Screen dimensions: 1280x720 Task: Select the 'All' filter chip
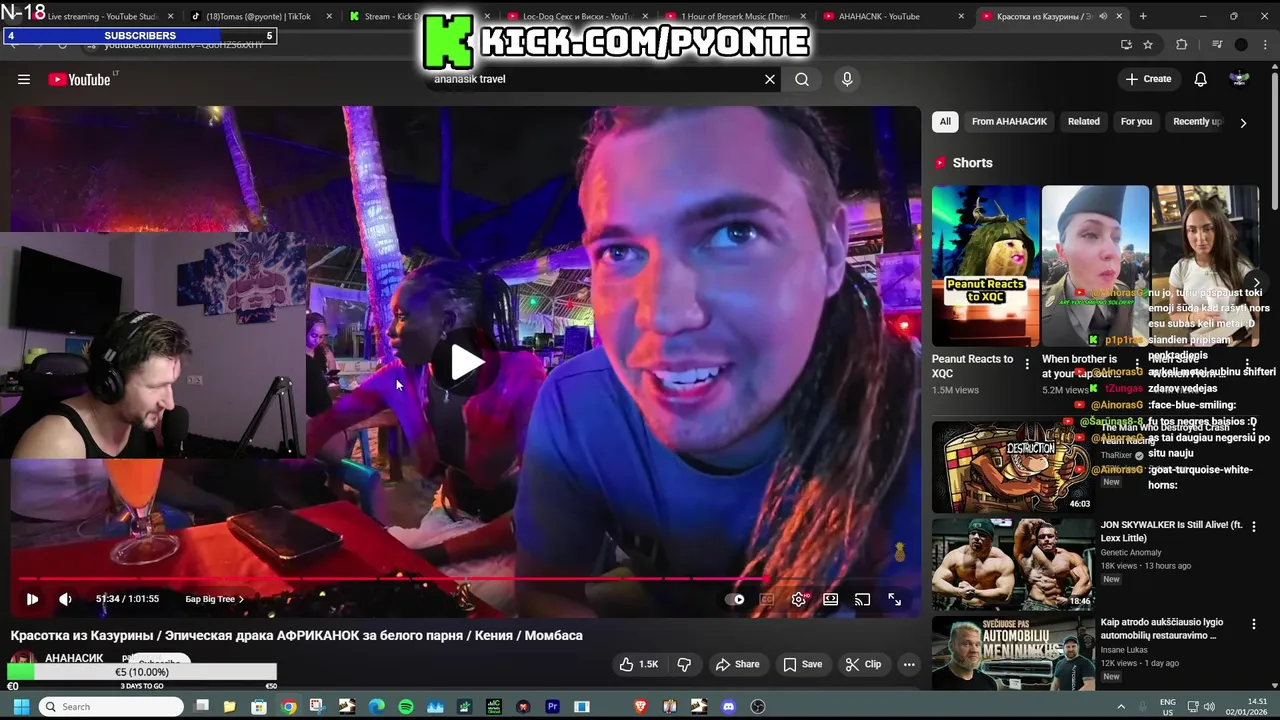point(945,122)
